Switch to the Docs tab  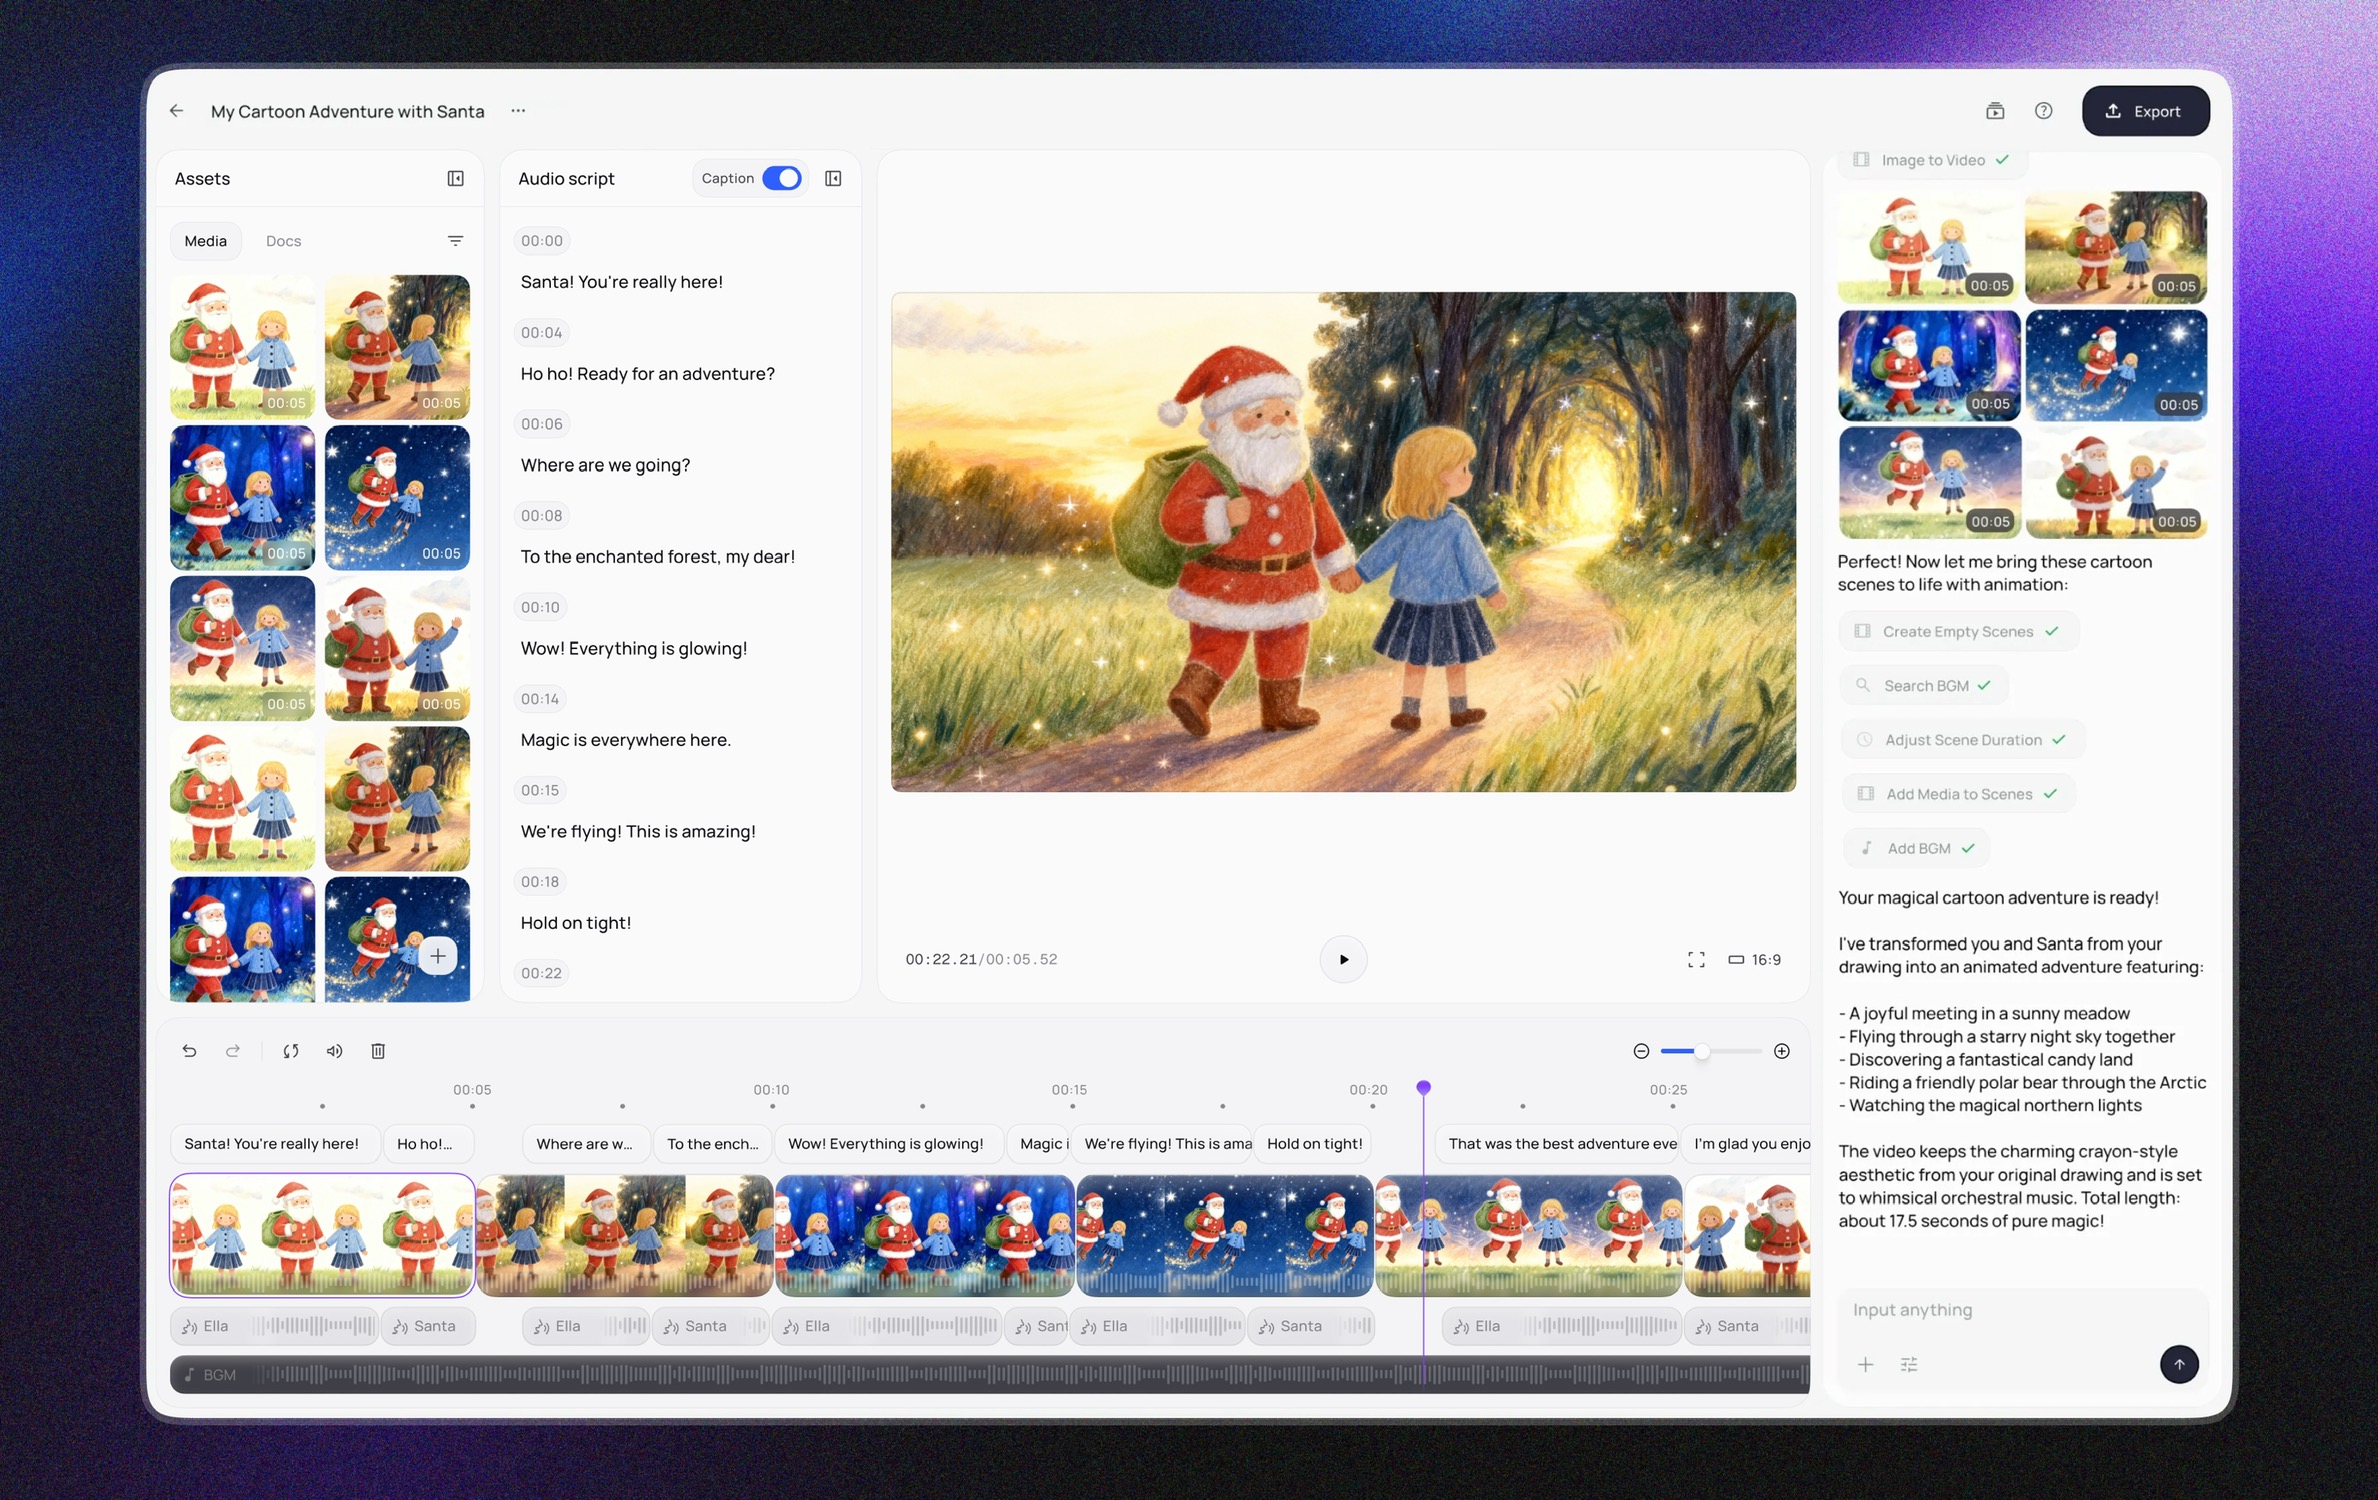pos(283,241)
